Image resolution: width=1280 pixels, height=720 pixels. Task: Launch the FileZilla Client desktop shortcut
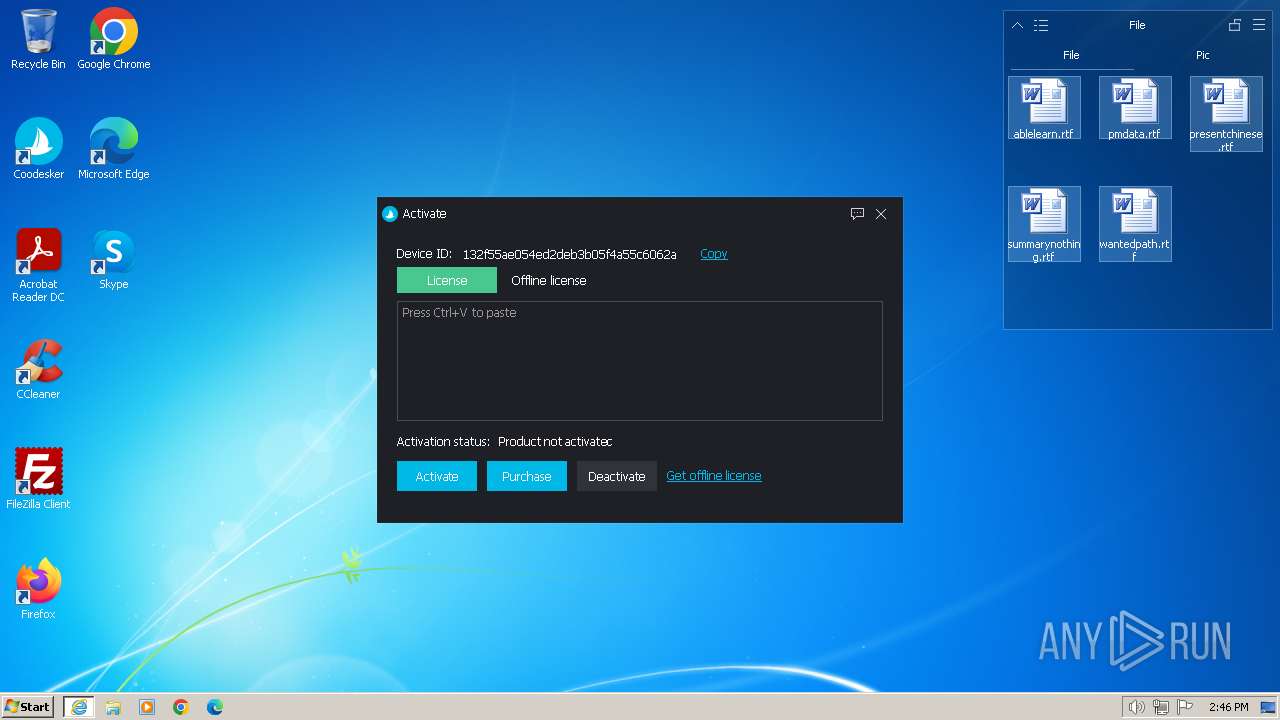[38, 480]
